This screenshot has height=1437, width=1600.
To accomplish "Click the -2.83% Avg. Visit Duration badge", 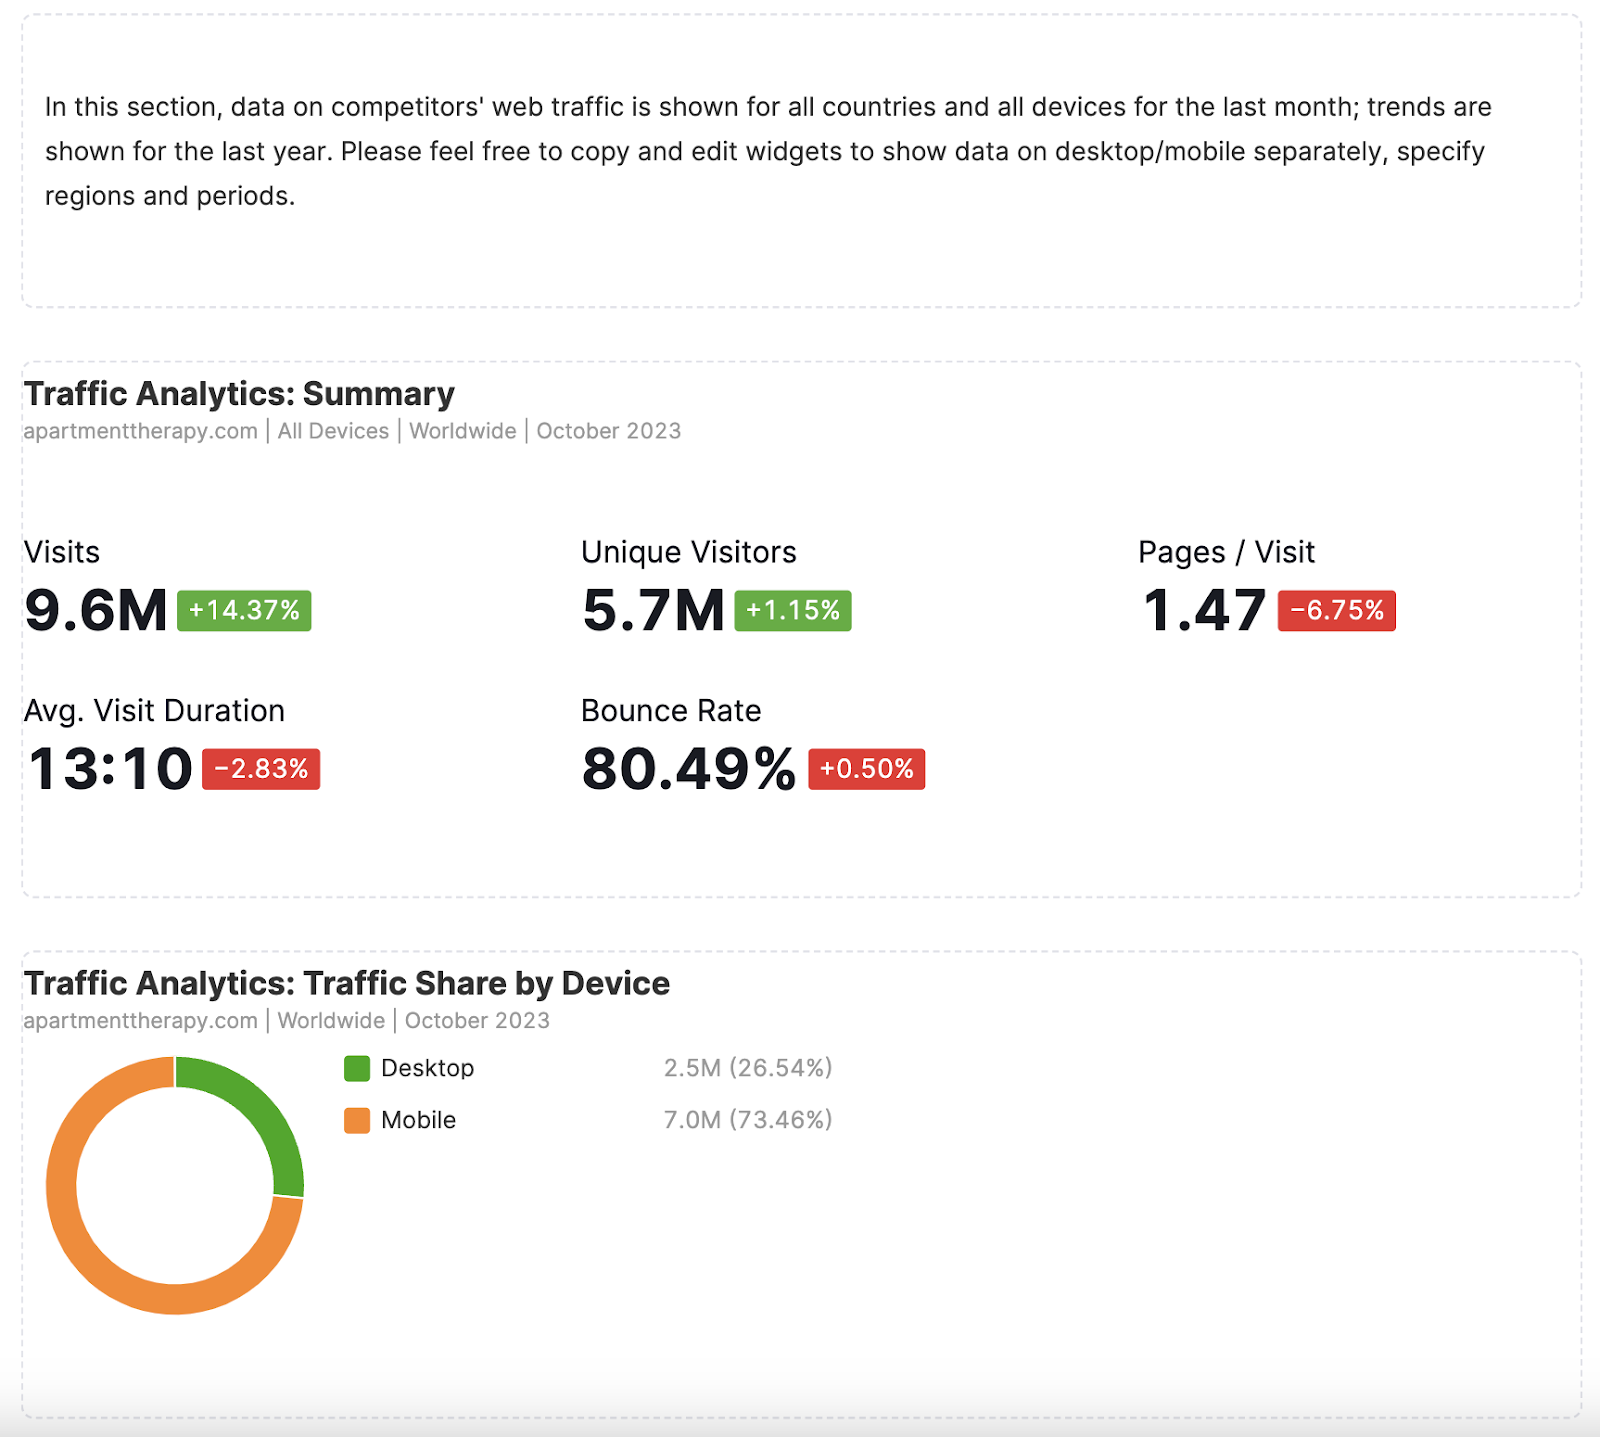I will [x=261, y=769].
